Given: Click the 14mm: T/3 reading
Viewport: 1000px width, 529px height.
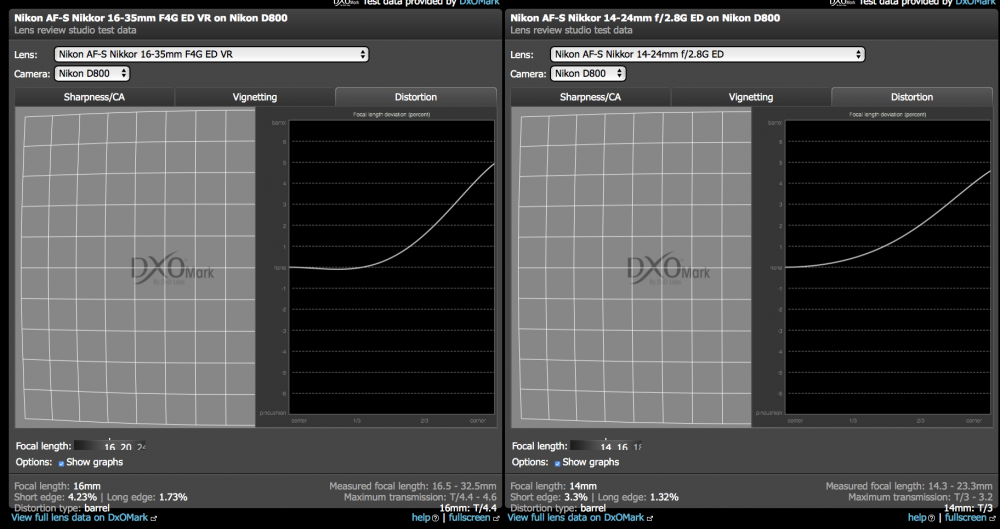Looking at the screenshot, I should (969, 509).
